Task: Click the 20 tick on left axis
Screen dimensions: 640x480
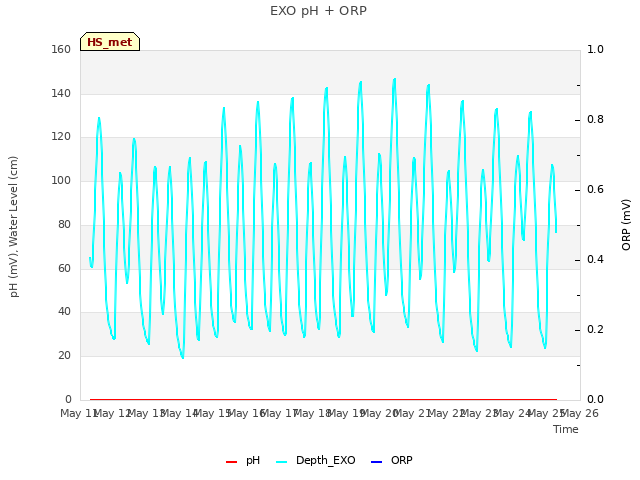Action: (x=64, y=356)
